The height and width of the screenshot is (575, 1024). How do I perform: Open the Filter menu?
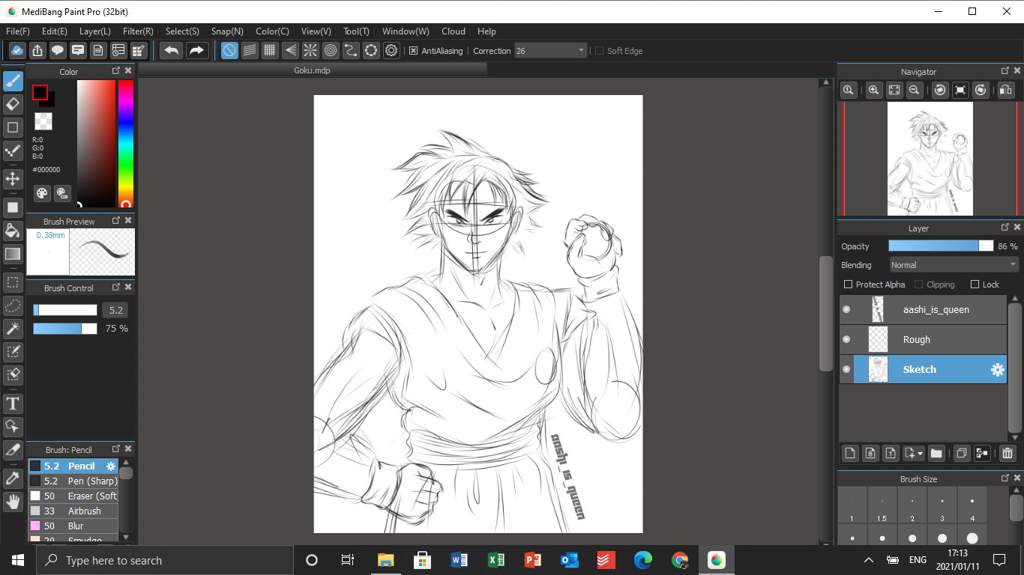tap(138, 31)
